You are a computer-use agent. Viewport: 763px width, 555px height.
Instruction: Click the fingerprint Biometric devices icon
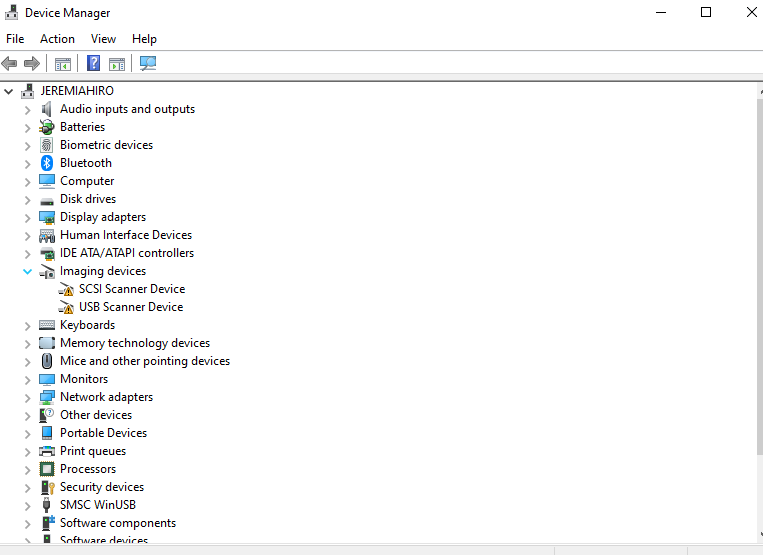coord(47,145)
